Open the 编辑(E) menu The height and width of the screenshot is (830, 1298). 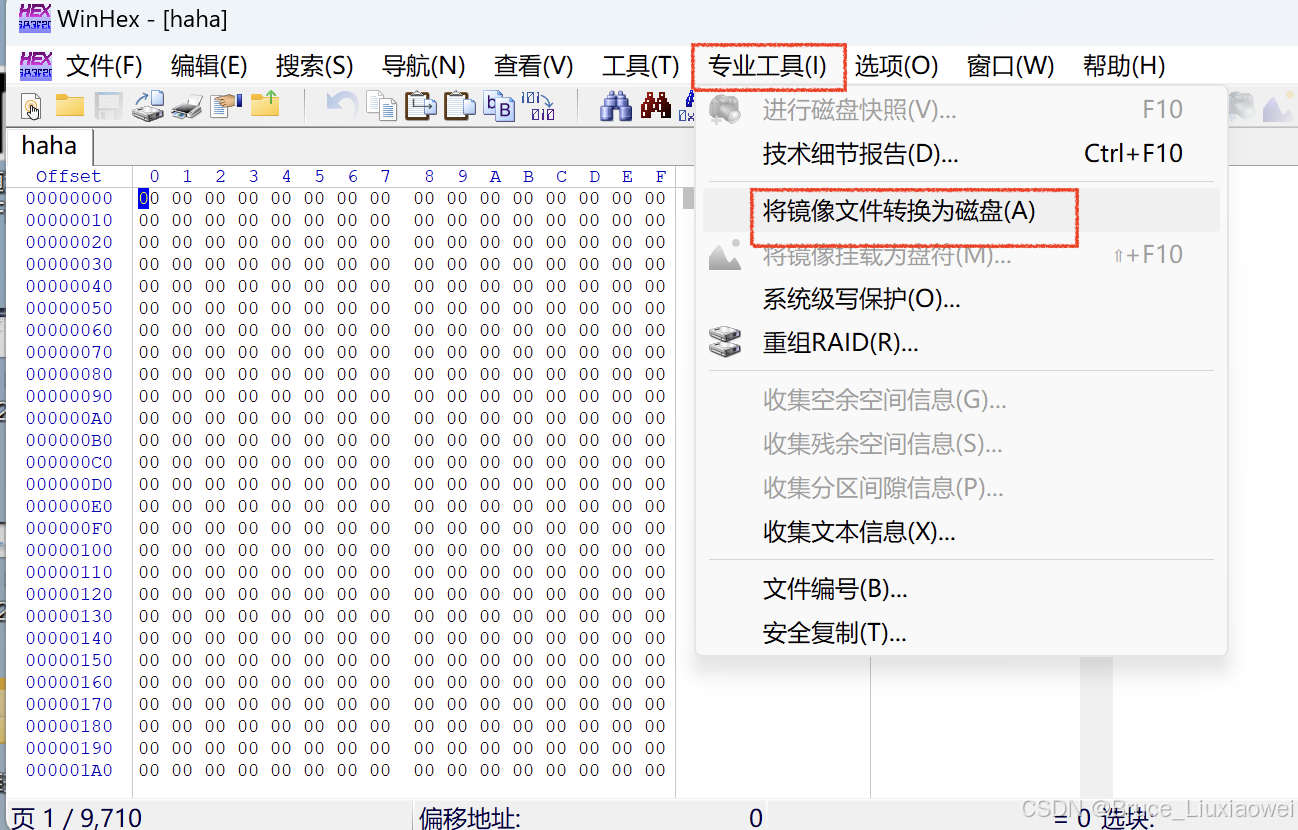(209, 66)
